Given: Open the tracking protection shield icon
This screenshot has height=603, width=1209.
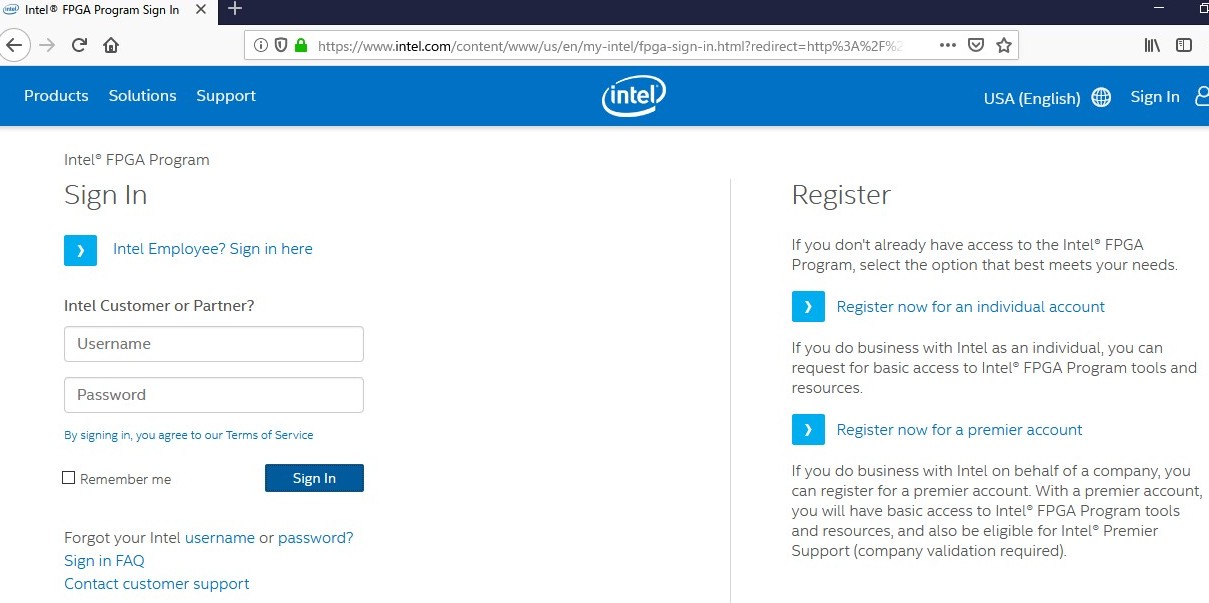Looking at the screenshot, I should pyautogui.click(x=281, y=45).
